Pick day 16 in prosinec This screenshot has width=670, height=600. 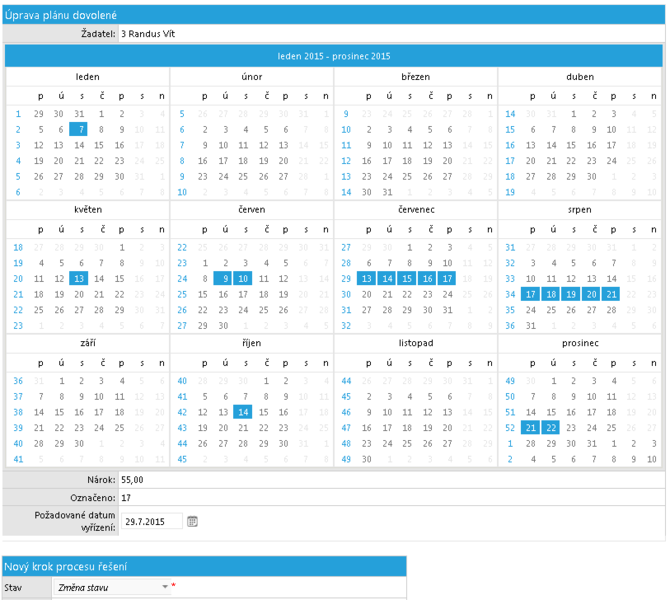571,412
